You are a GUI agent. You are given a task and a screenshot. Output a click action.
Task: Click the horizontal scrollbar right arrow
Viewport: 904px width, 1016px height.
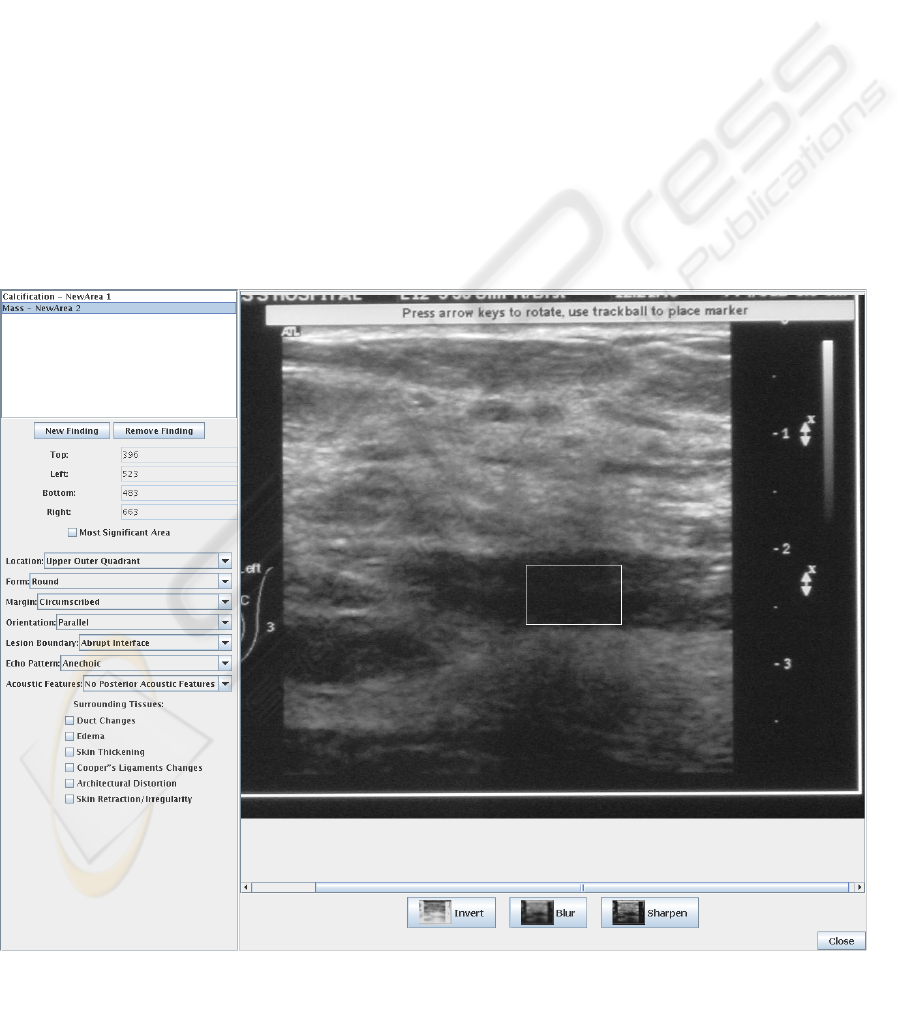[858, 887]
